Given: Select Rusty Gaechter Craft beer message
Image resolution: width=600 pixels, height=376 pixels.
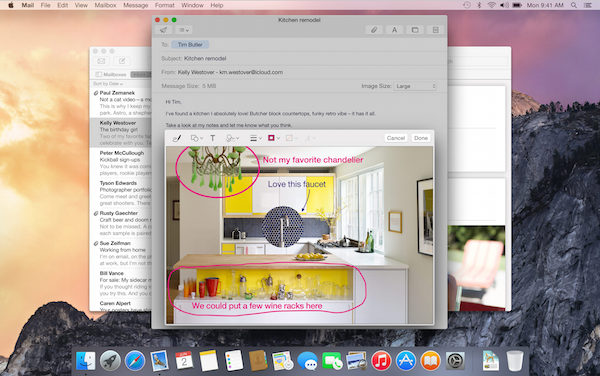Looking at the screenshot, I should point(121,223).
